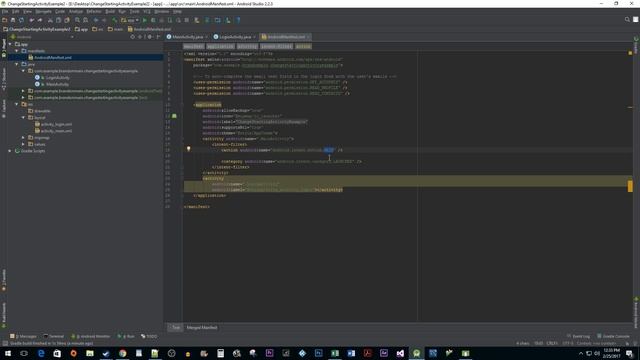
Task: Switch to LoginActivity.java tab
Action: coord(235,37)
